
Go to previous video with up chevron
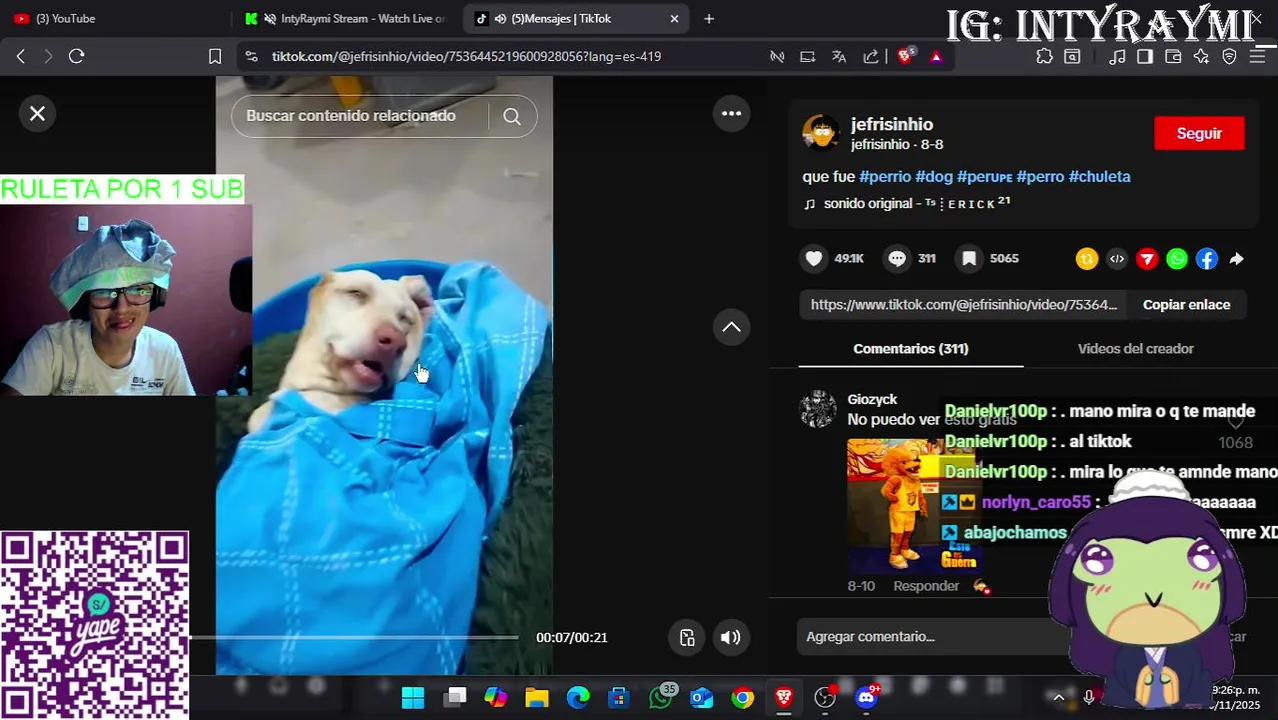[x=732, y=327]
